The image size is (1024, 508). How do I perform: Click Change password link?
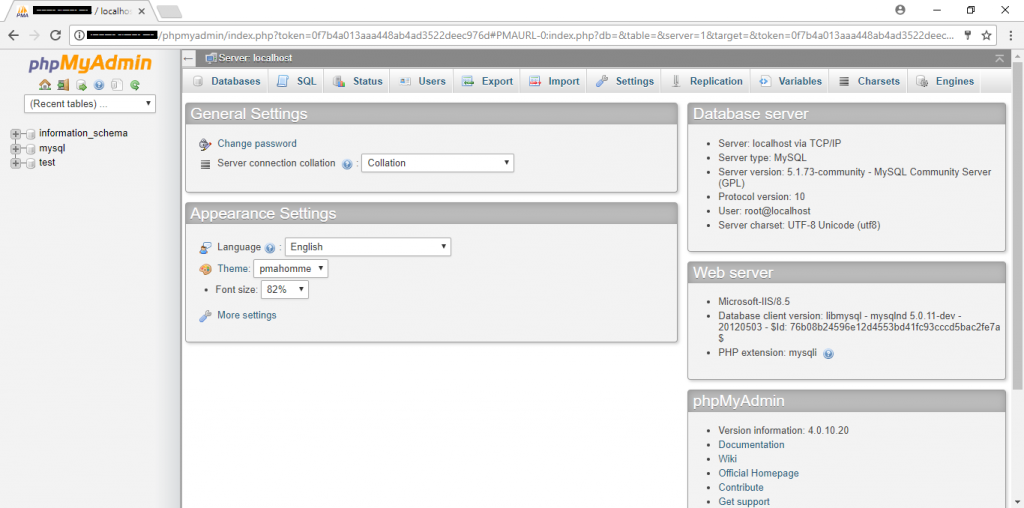coord(257,144)
